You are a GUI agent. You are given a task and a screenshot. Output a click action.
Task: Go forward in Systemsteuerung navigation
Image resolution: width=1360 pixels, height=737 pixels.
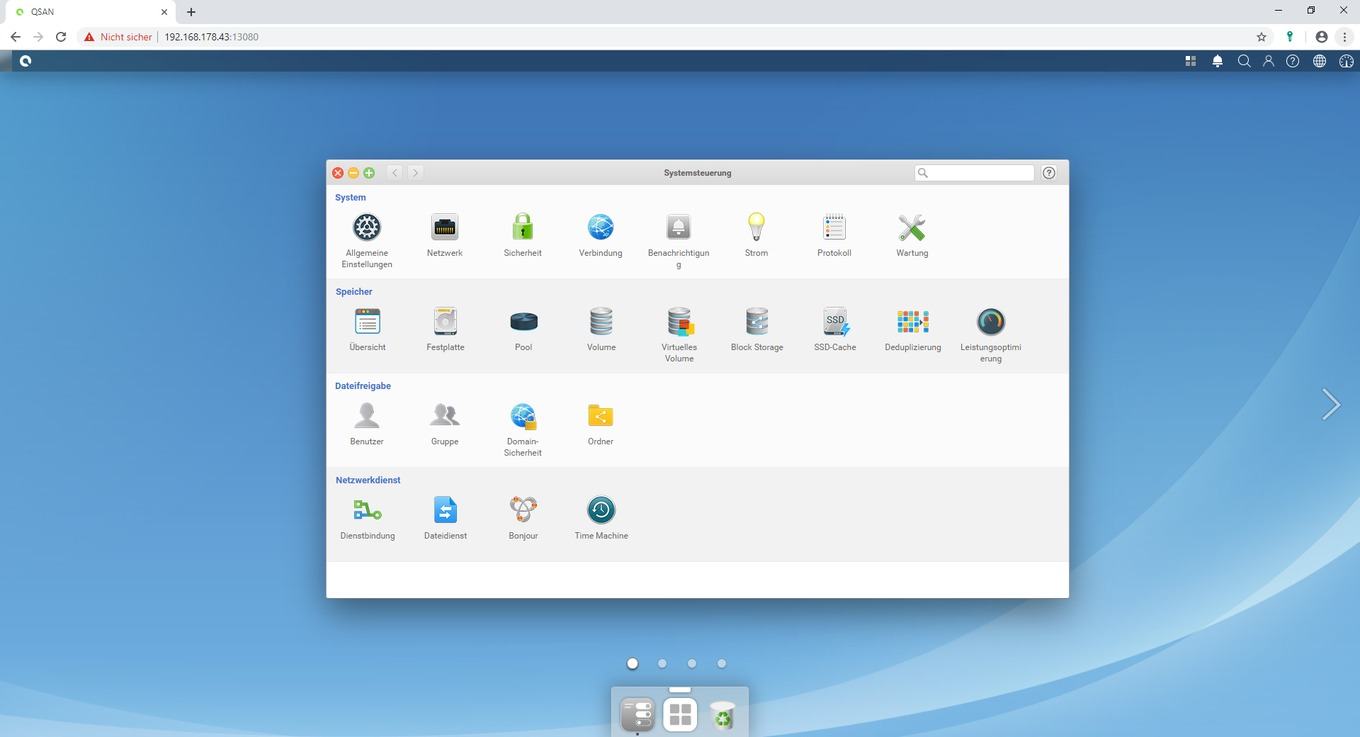click(415, 173)
